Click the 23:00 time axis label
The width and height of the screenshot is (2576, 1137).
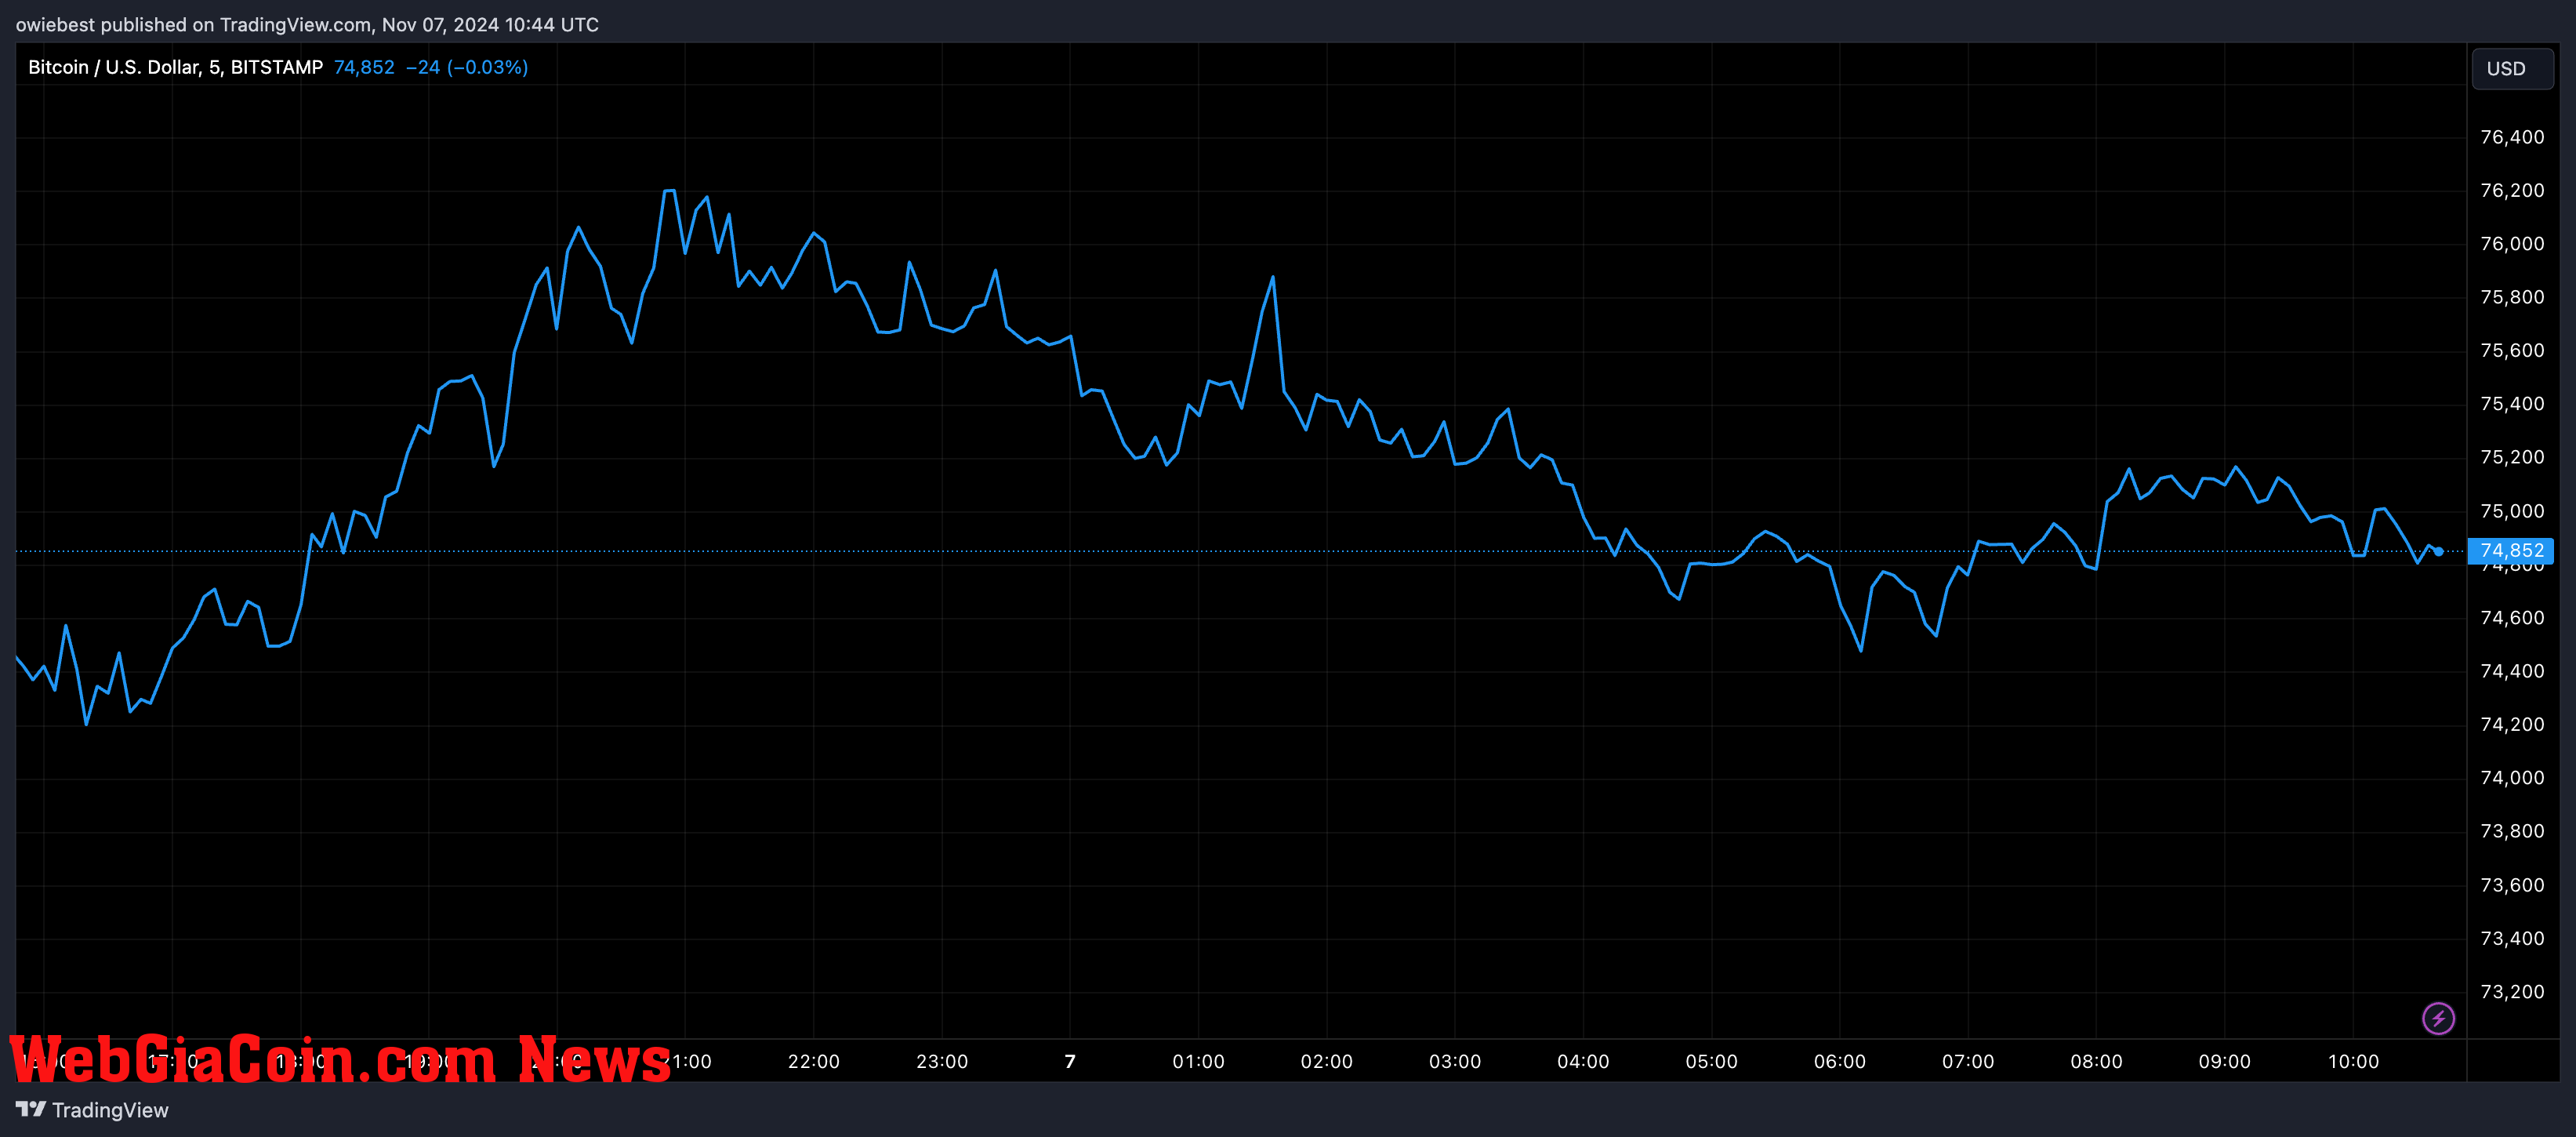point(942,1061)
